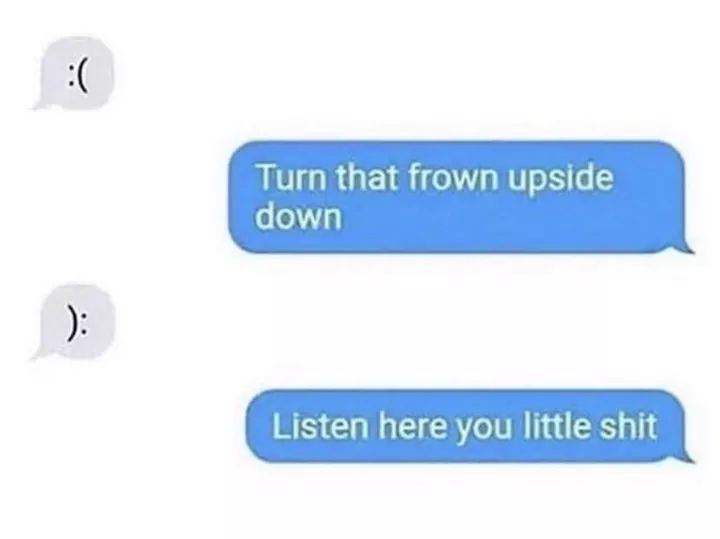
Task: Click the word "Turn" in blue bubble
Action: [x=292, y=178]
